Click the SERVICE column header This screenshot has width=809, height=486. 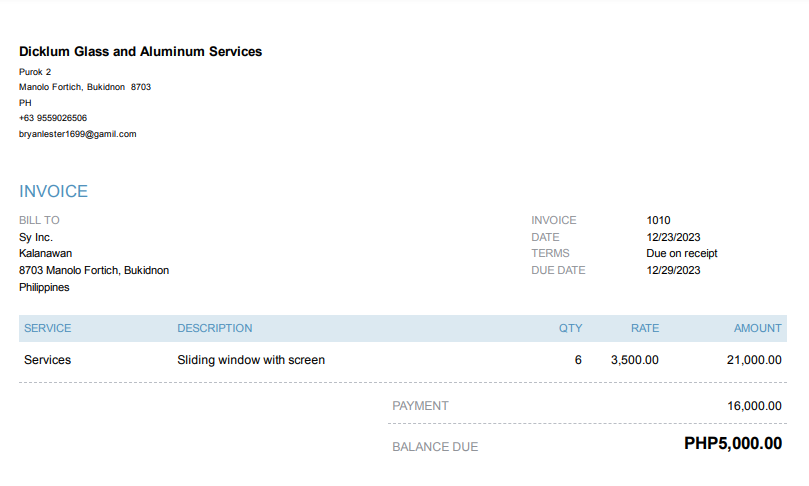[47, 328]
